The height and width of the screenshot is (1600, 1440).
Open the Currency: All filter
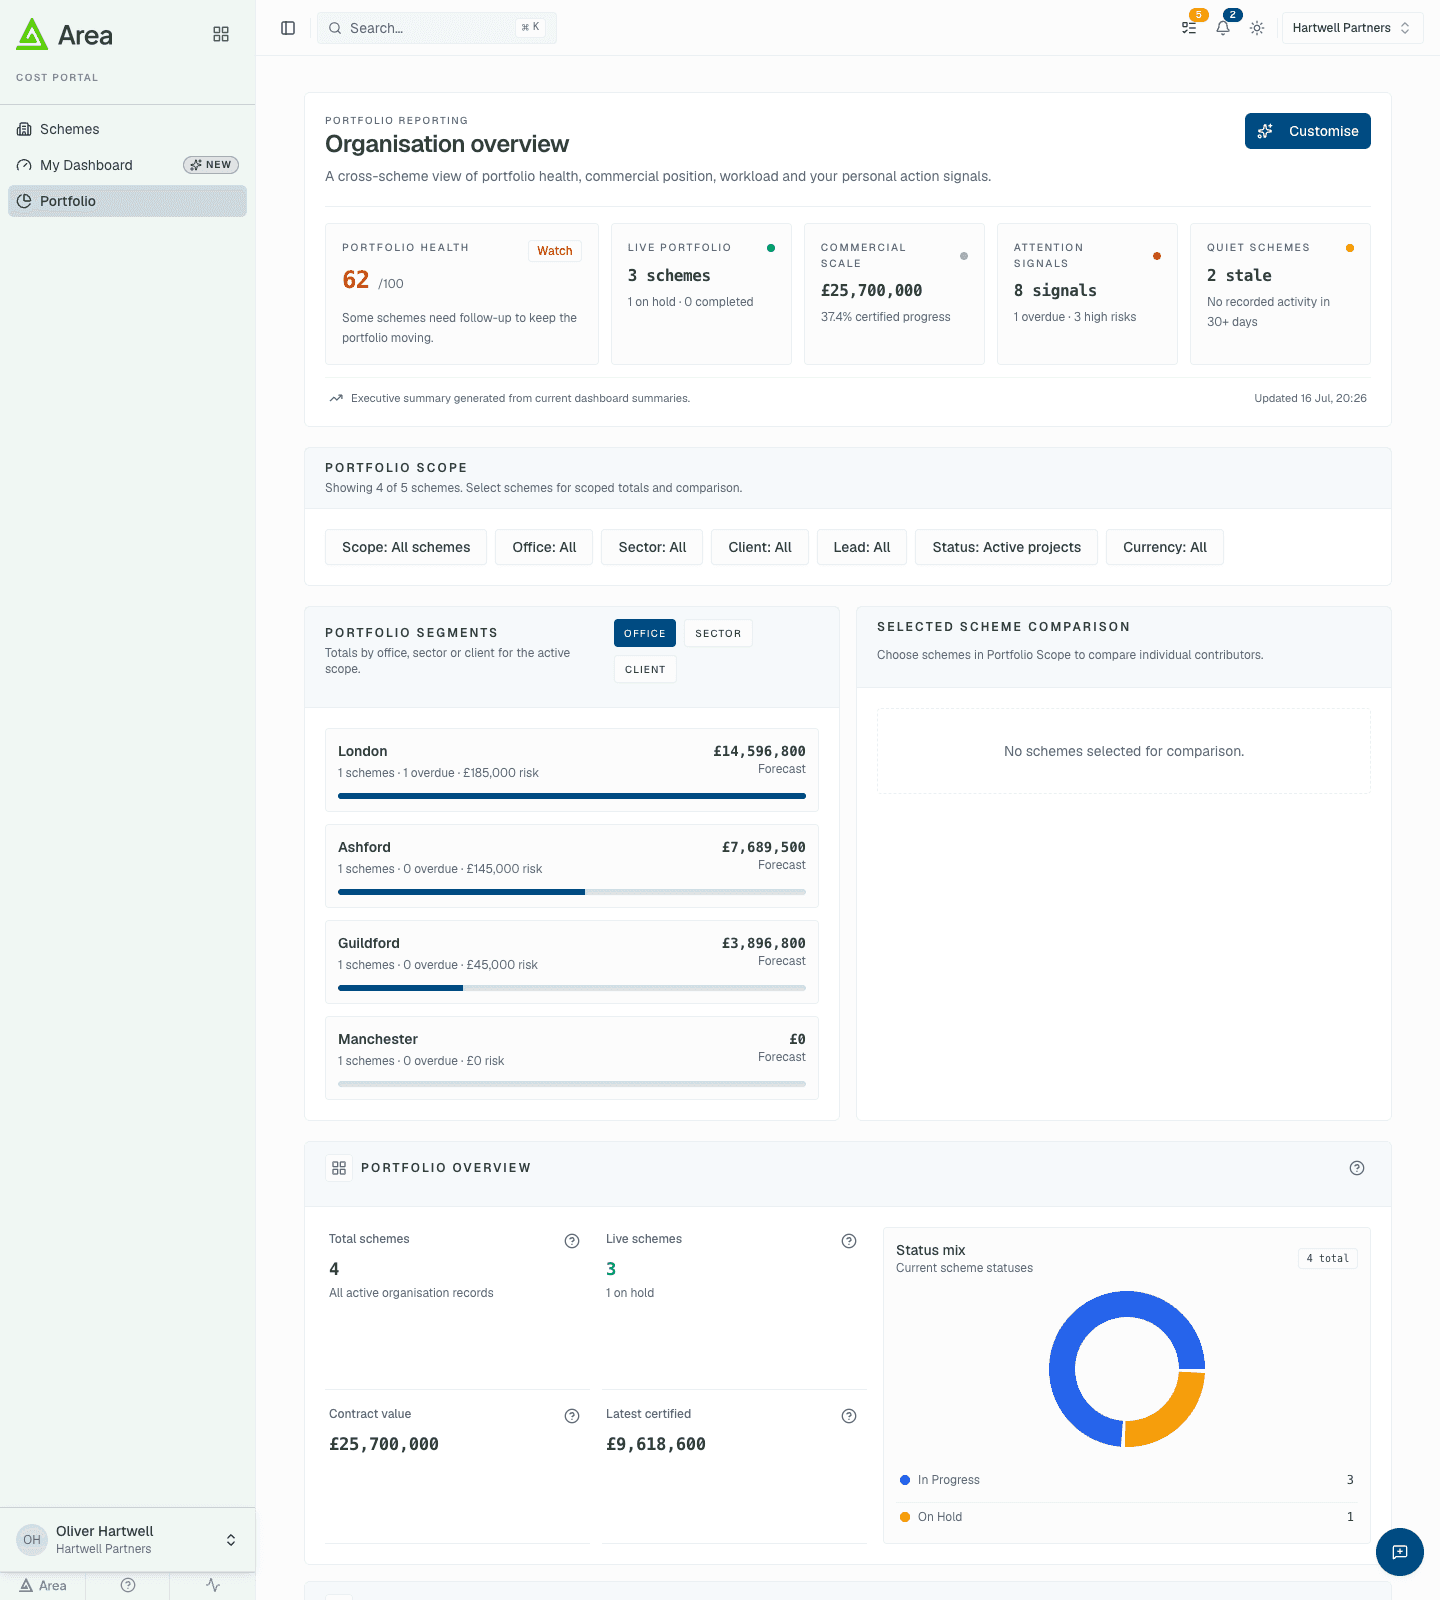[1165, 547]
